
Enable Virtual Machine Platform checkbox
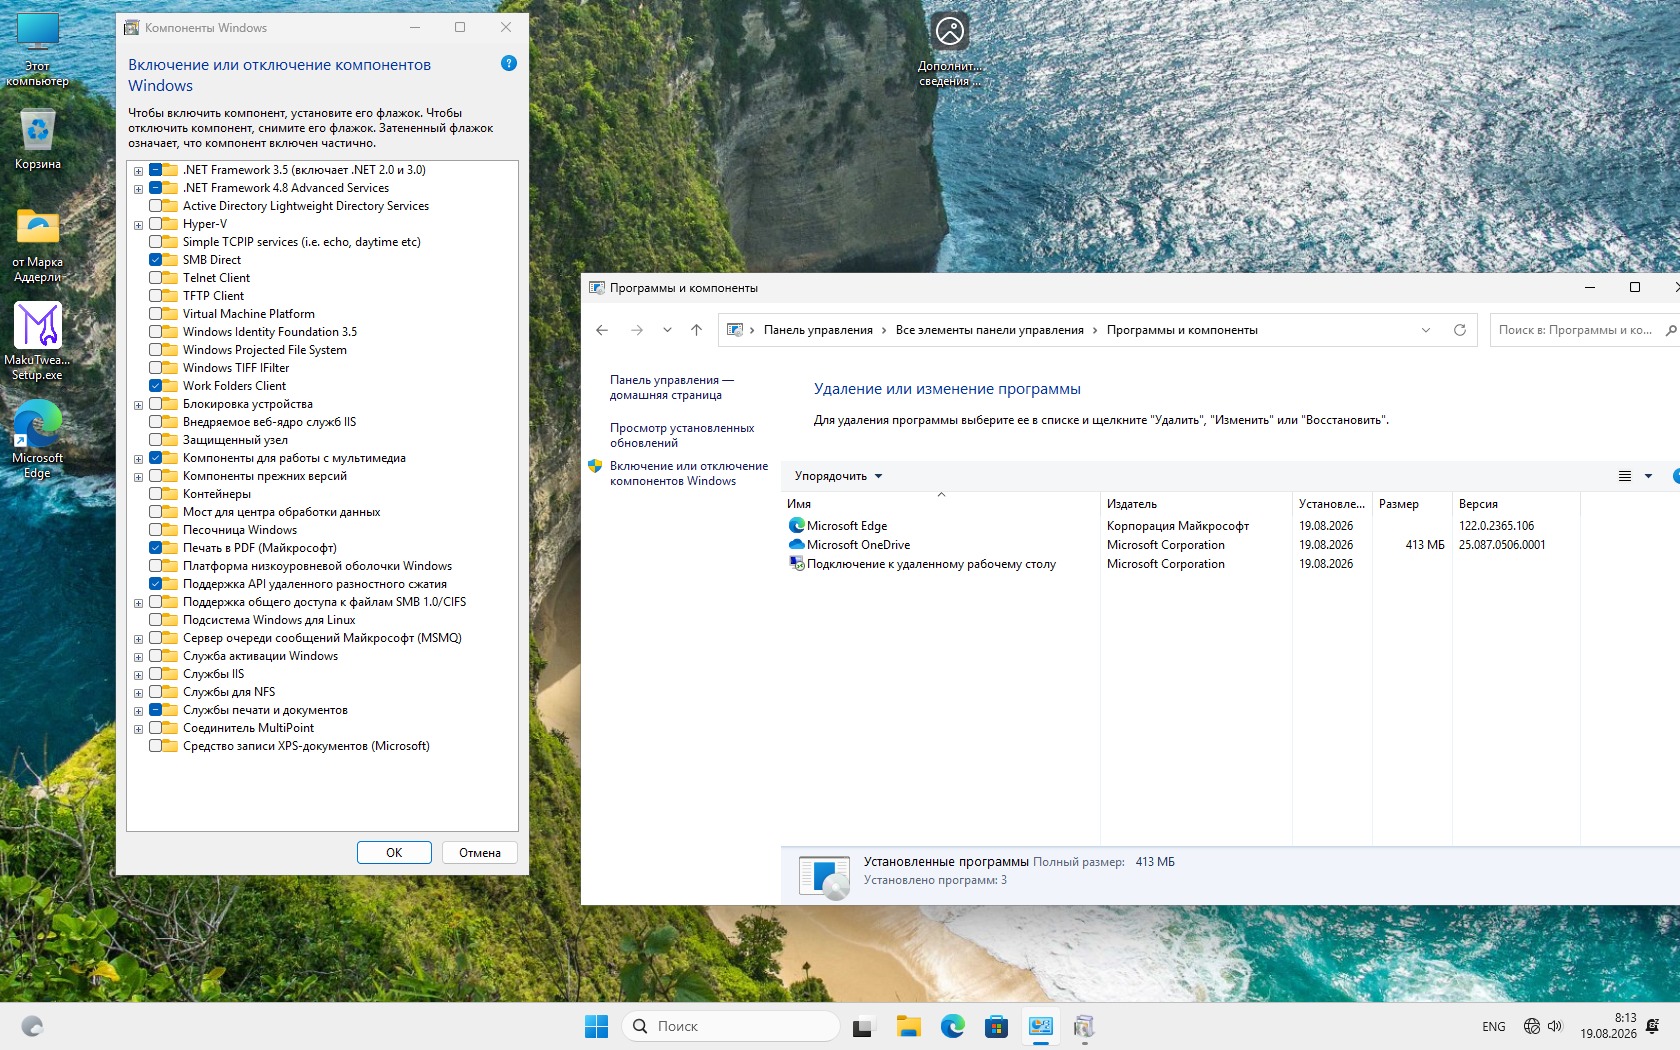point(156,314)
